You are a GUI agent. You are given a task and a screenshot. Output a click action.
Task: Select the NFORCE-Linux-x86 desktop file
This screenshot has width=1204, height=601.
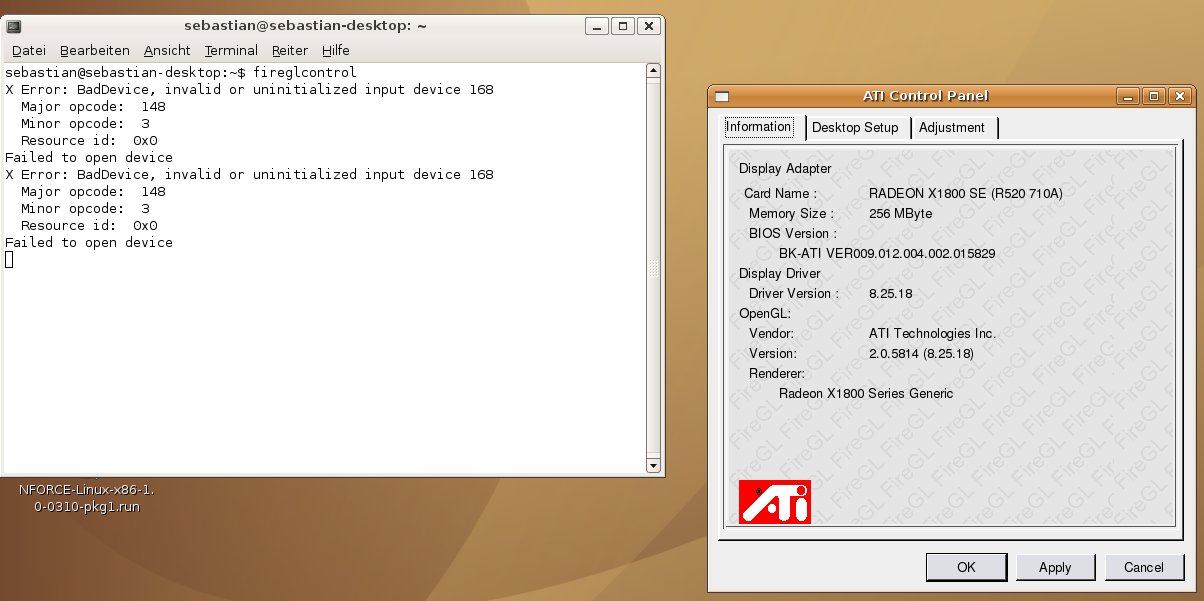point(86,498)
